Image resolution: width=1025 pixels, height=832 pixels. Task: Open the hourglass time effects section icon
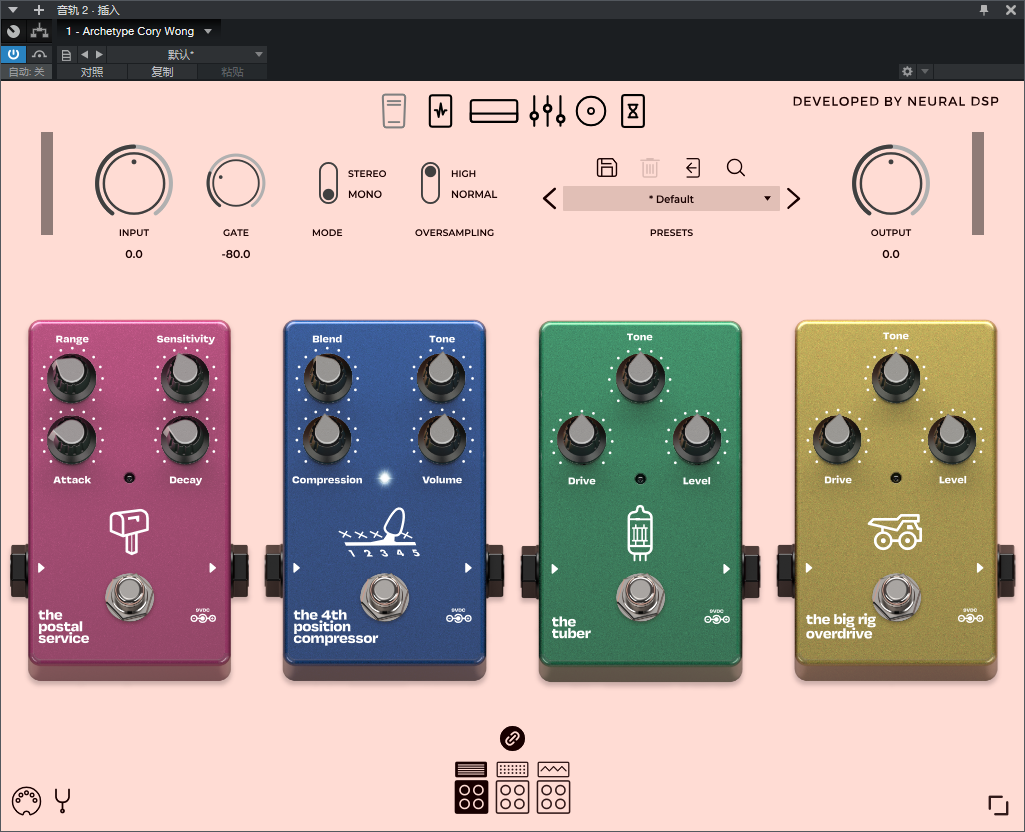click(x=633, y=111)
